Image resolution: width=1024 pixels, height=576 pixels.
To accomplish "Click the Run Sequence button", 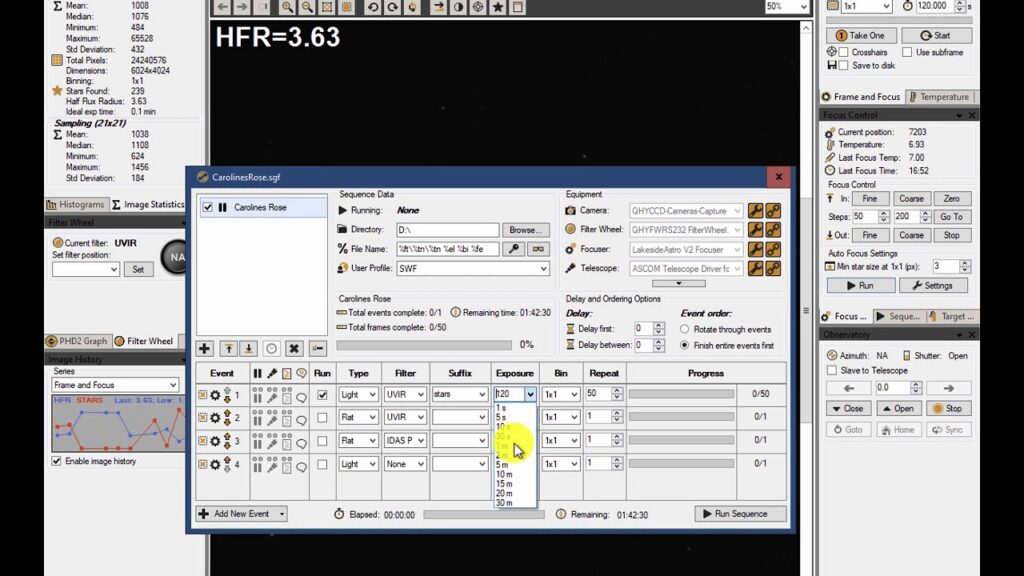I will 741,514.
